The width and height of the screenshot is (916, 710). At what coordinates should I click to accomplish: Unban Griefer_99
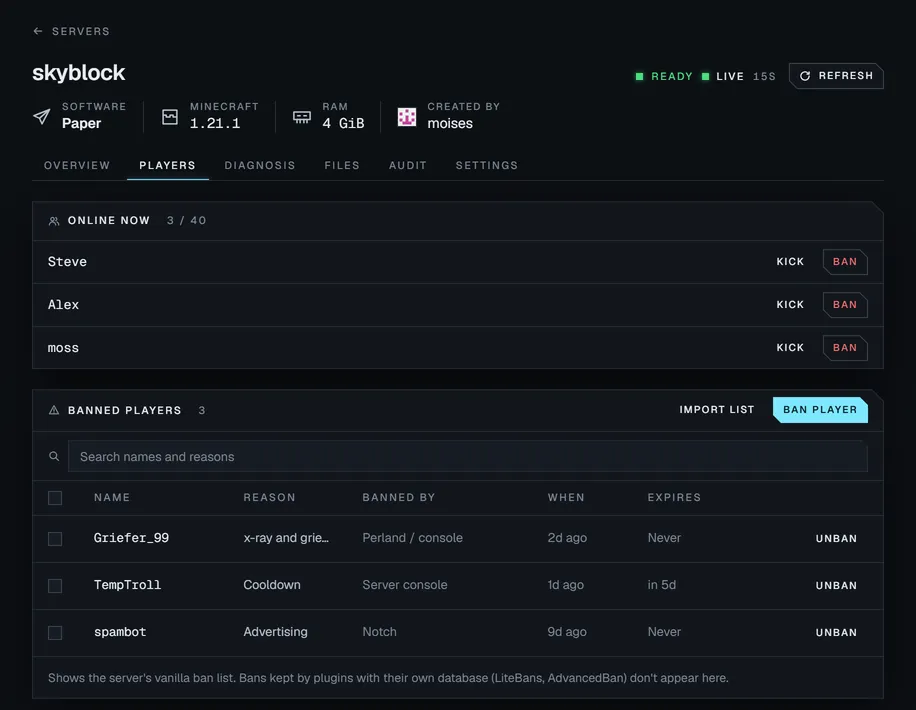836,538
